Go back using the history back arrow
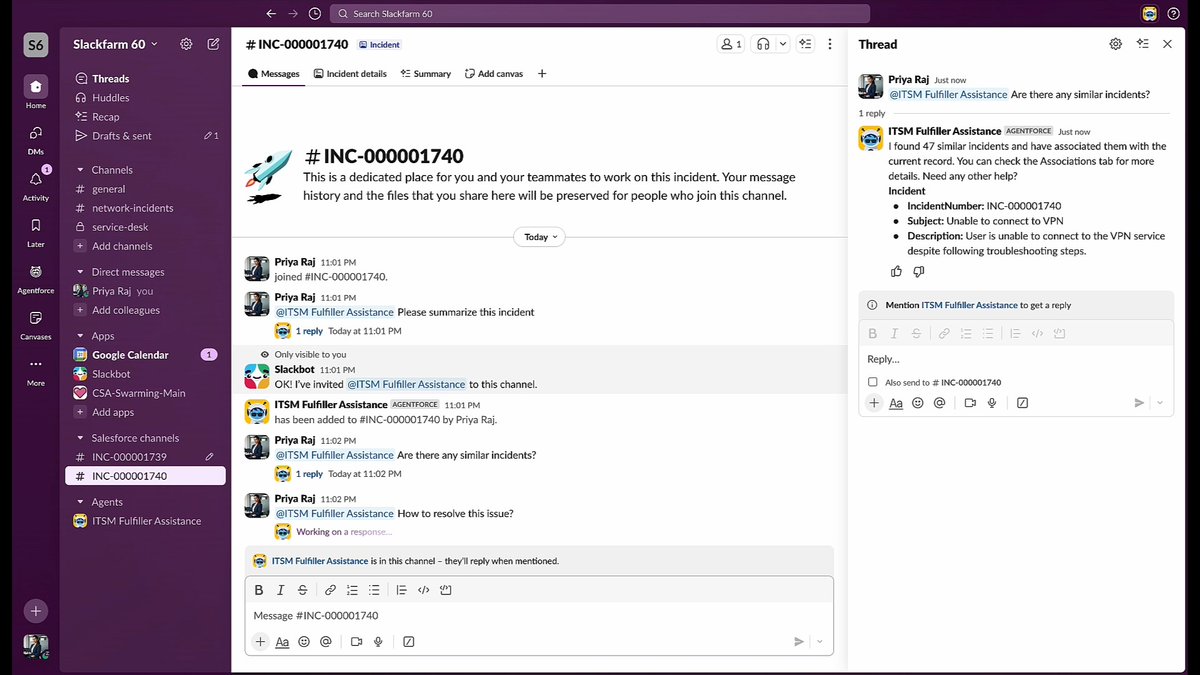 [x=271, y=14]
